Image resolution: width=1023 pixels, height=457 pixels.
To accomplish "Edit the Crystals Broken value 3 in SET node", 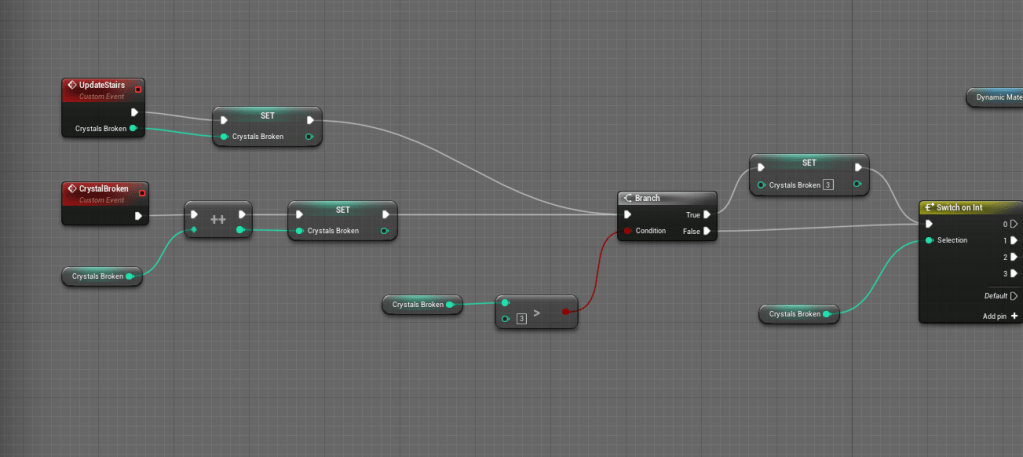I will [828, 185].
